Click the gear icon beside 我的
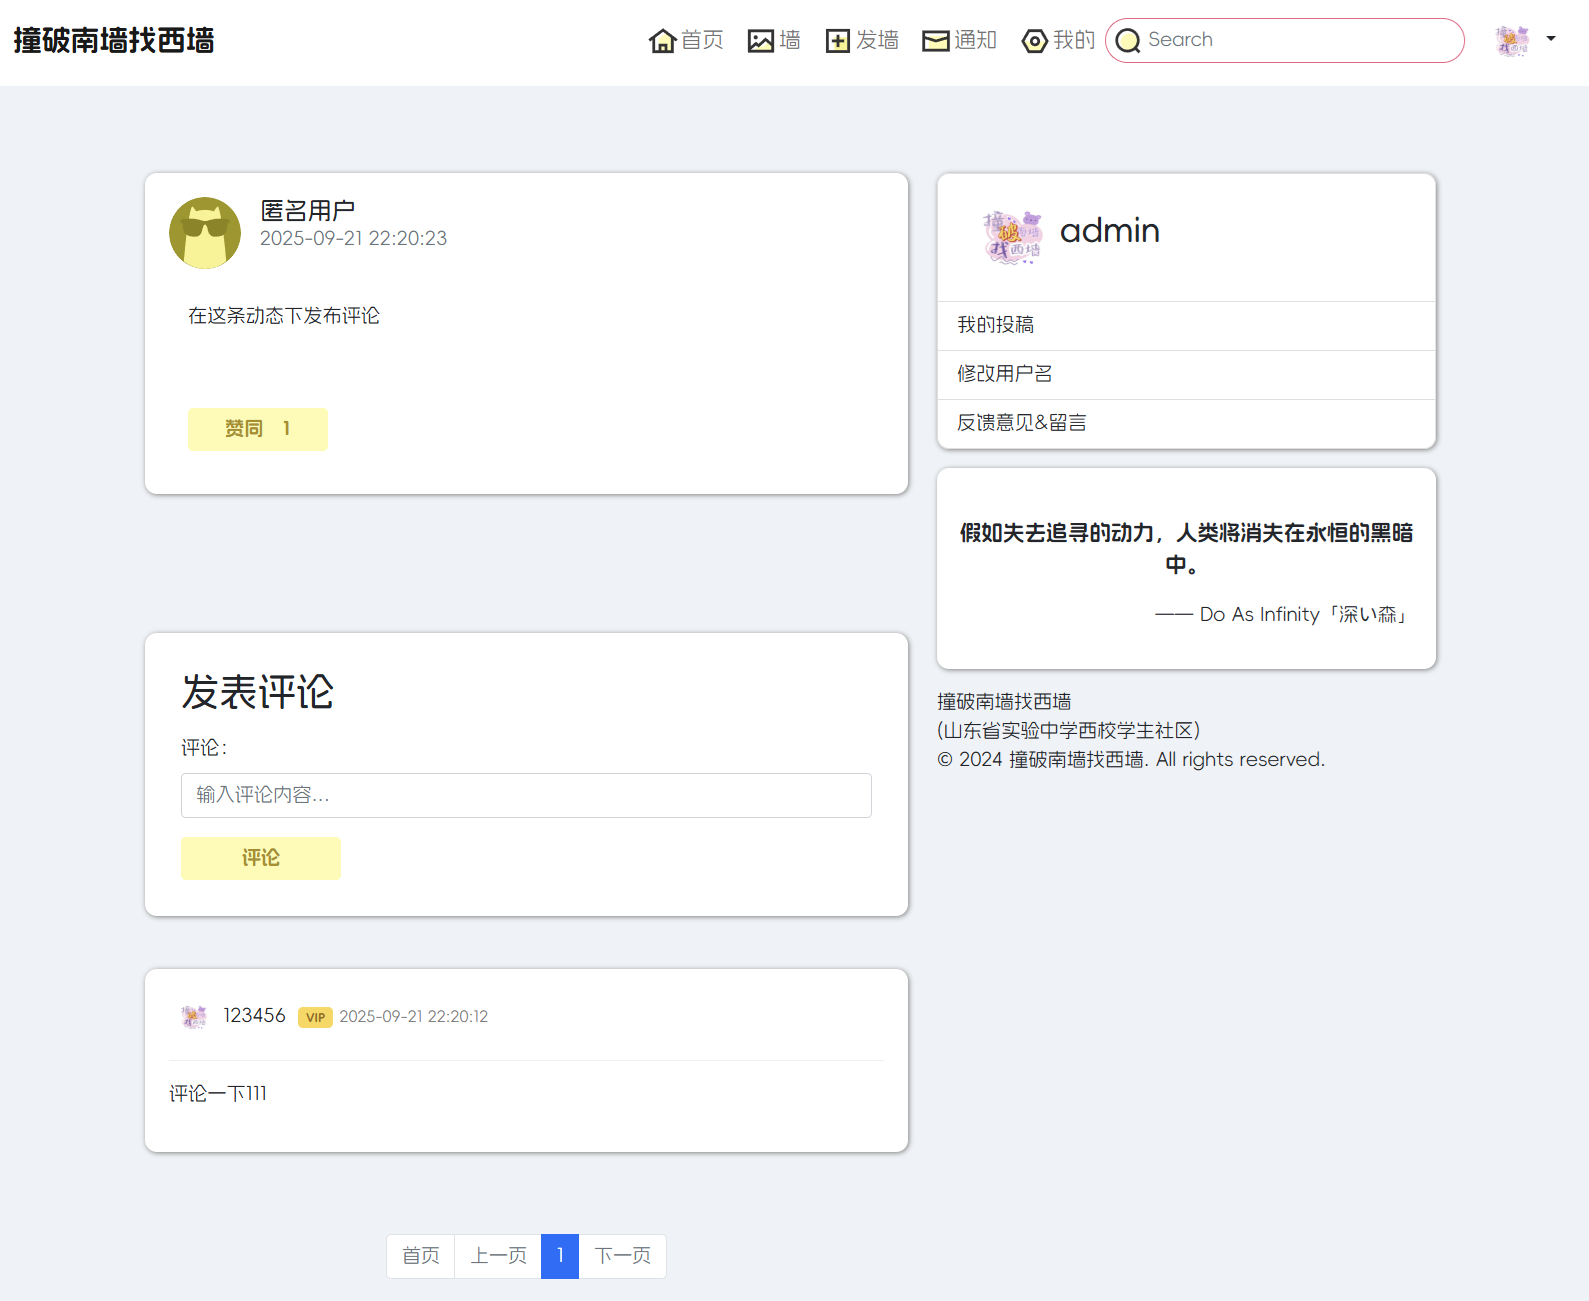The width and height of the screenshot is (1589, 1301). point(1035,41)
